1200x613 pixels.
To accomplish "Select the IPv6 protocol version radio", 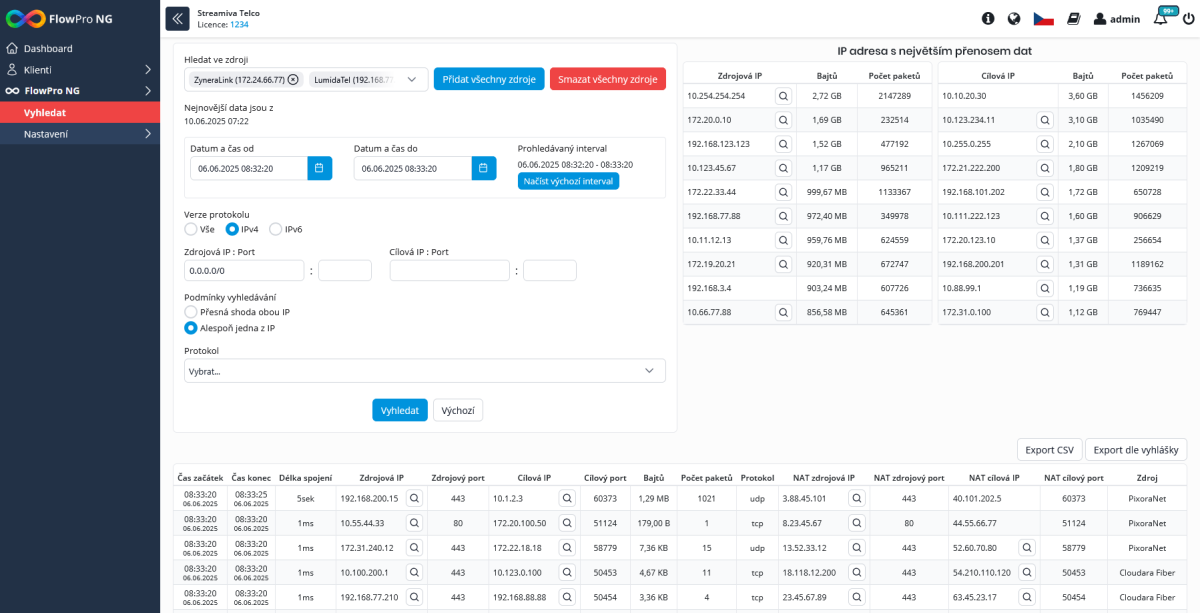I will coord(275,229).
